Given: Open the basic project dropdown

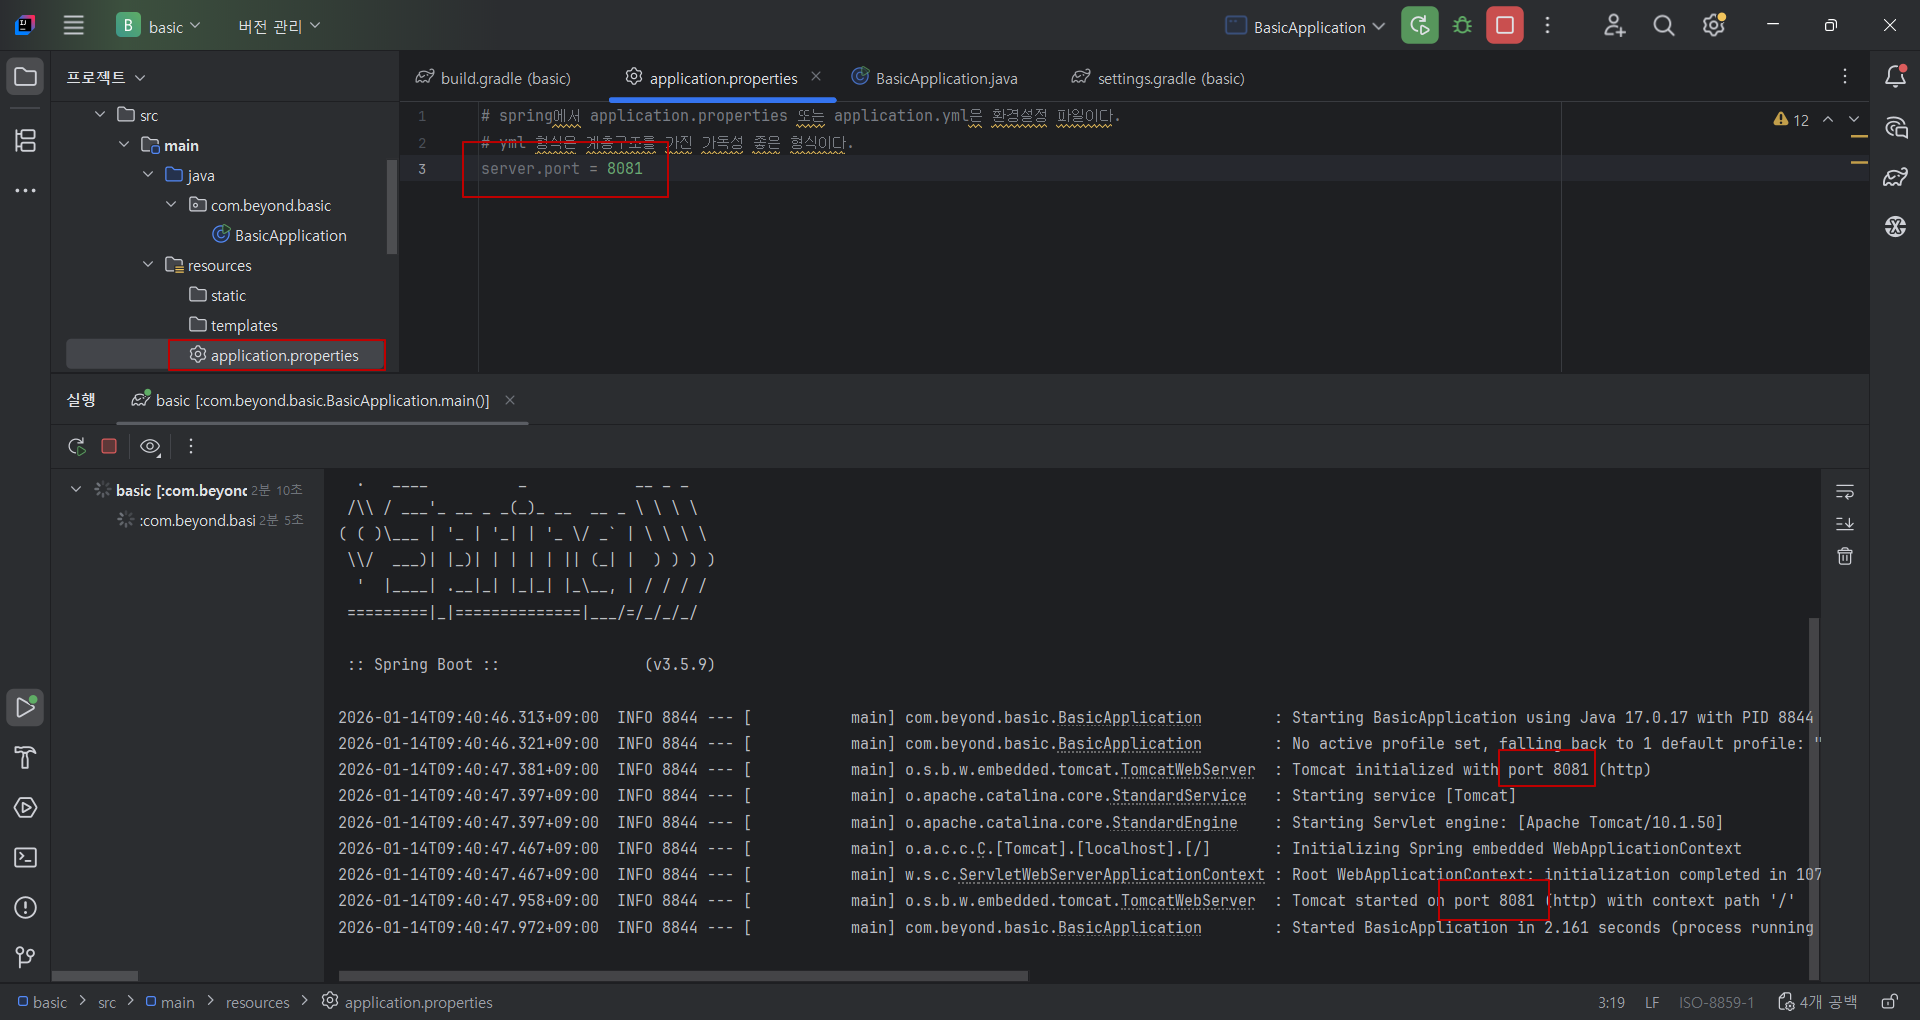Looking at the screenshot, I should tap(159, 26).
